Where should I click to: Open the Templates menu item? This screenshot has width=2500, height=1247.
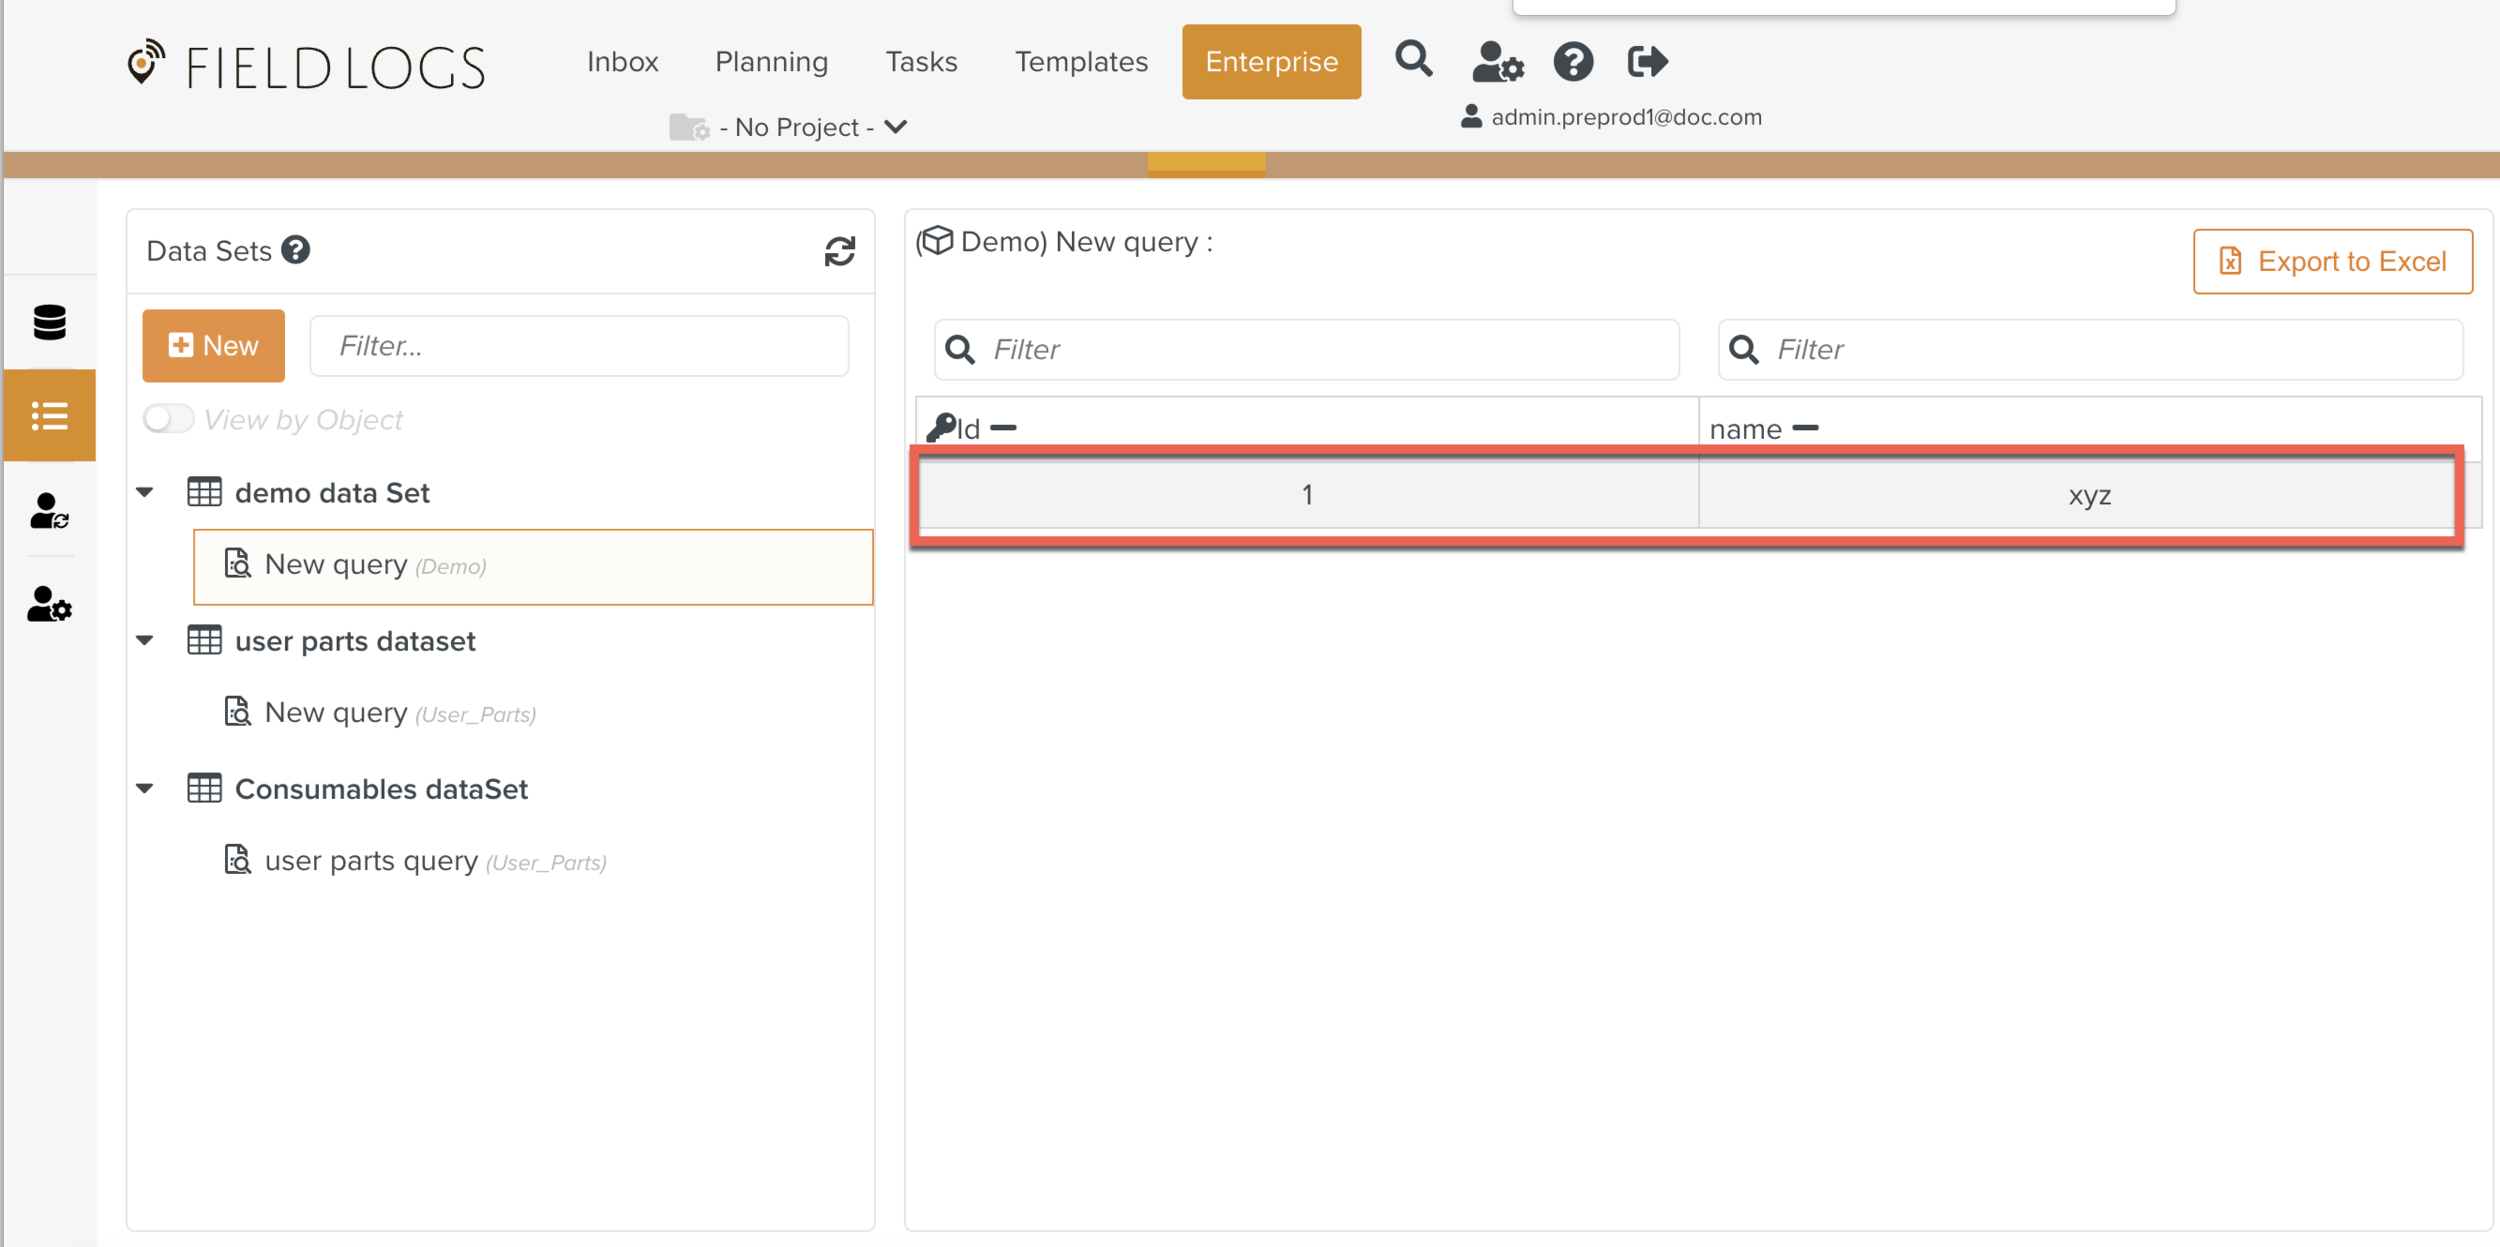coord(1081,62)
